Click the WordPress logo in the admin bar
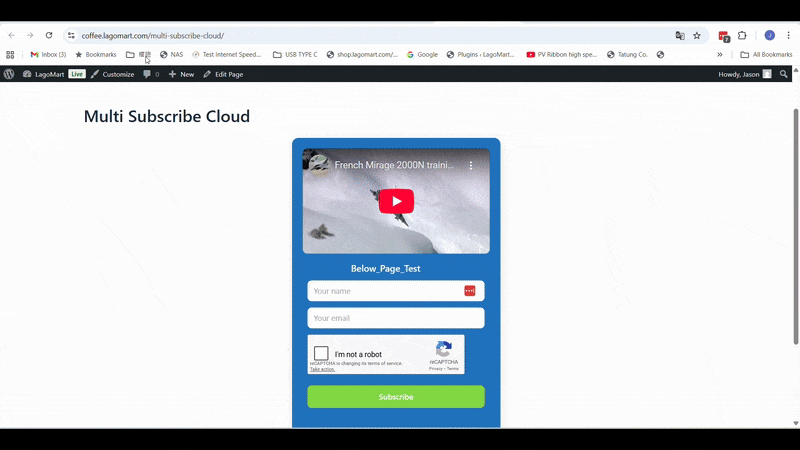This screenshot has height=450, width=800. pyautogui.click(x=9, y=74)
